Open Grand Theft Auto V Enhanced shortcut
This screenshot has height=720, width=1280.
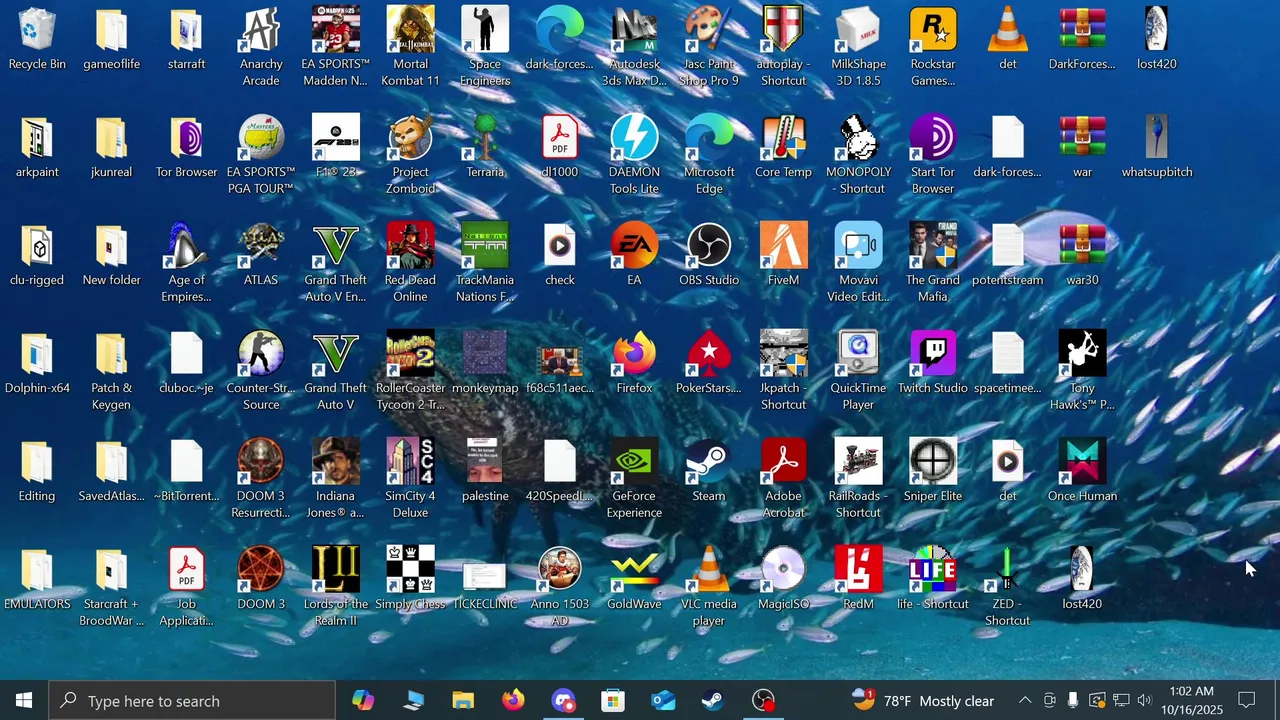coord(336,262)
